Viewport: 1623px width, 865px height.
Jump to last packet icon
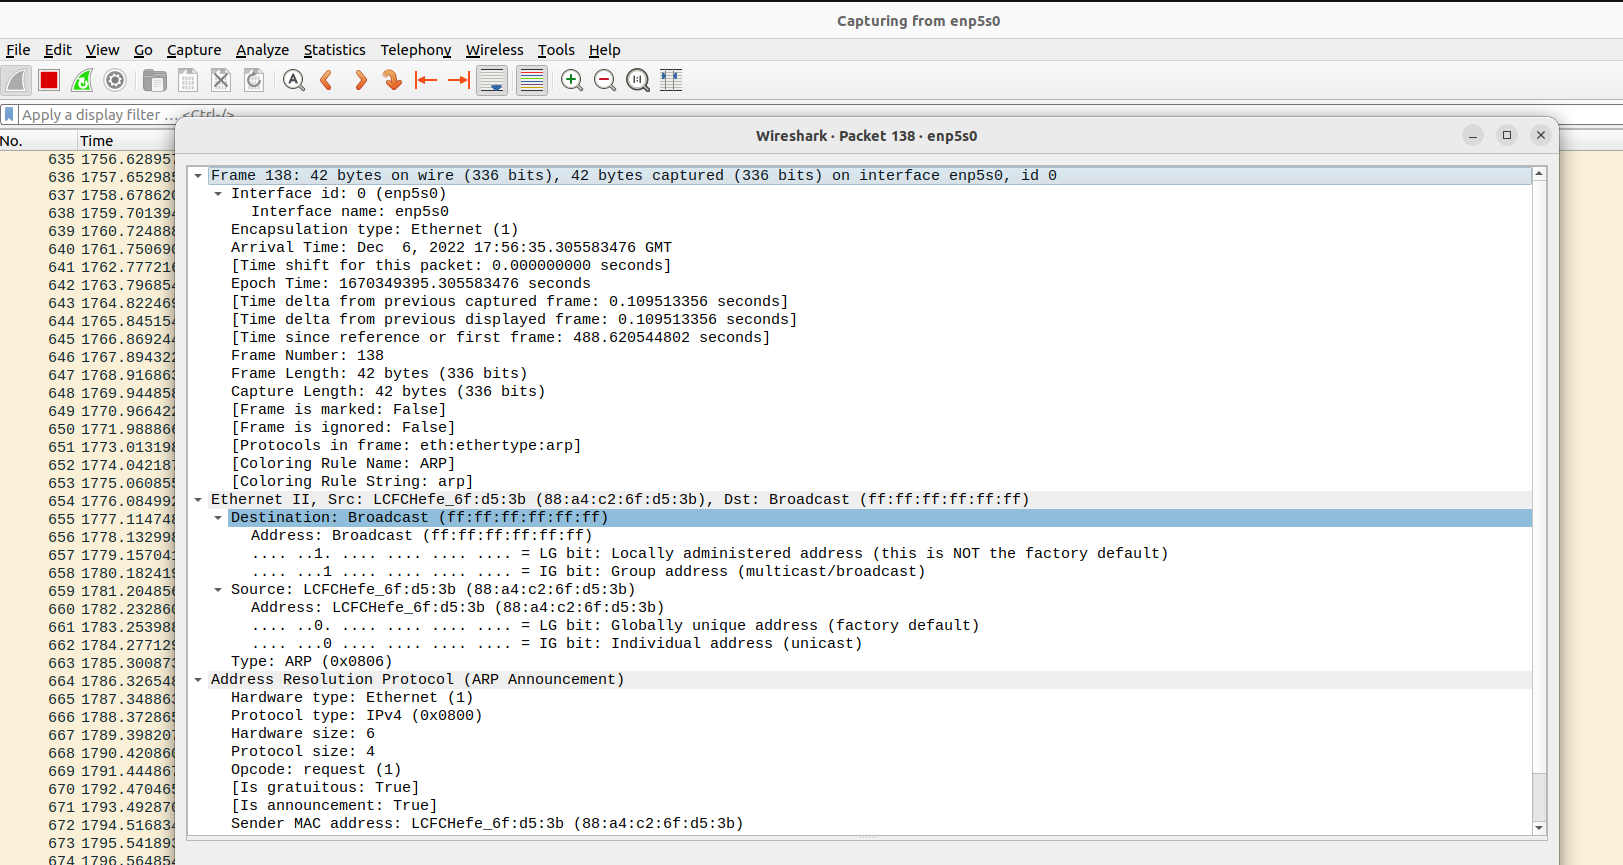pyautogui.click(x=459, y=81)
